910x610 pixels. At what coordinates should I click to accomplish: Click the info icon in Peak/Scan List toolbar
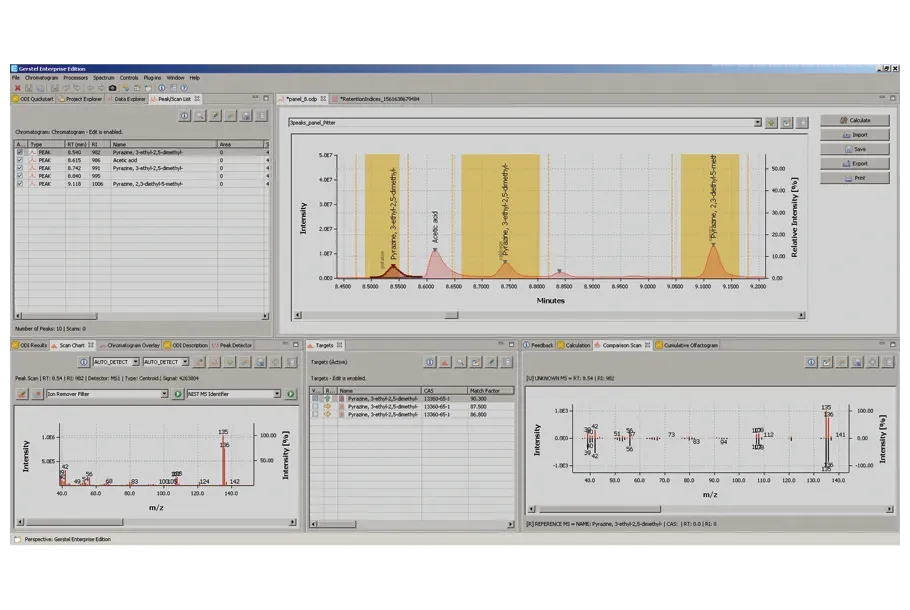pyautogui.click(x=185, y=116)
